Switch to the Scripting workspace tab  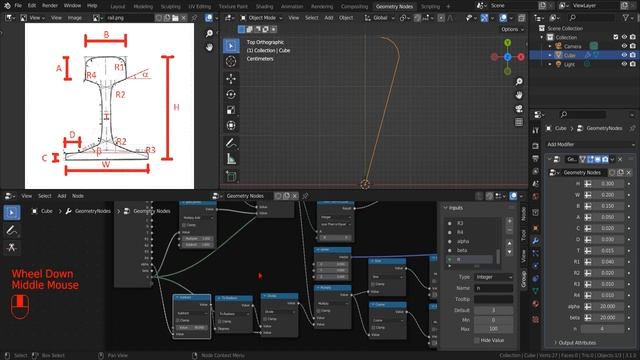coord(430,7)
